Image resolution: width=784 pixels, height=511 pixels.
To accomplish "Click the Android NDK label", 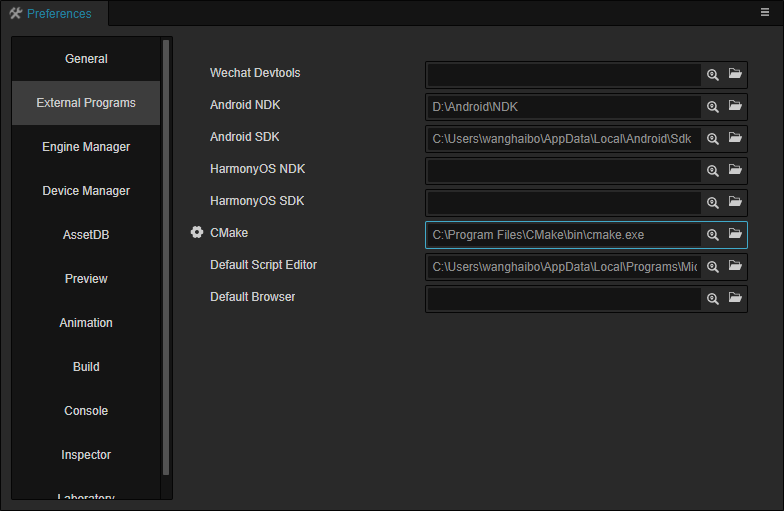I will click(x=245, y=105).
